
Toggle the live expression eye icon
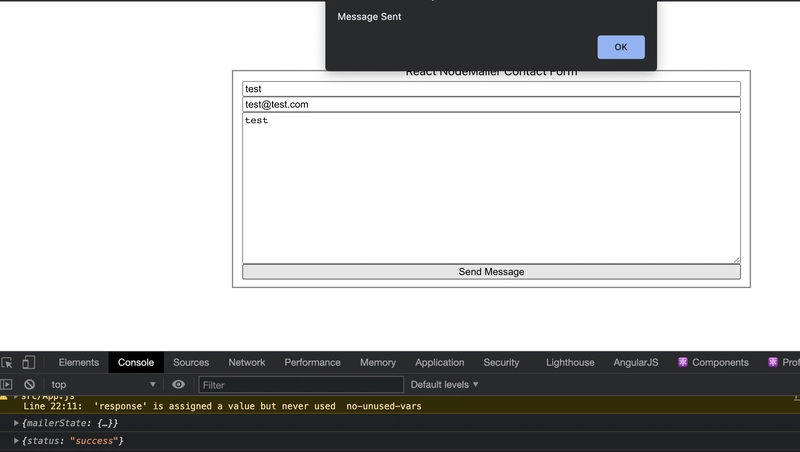coord(178,384)
